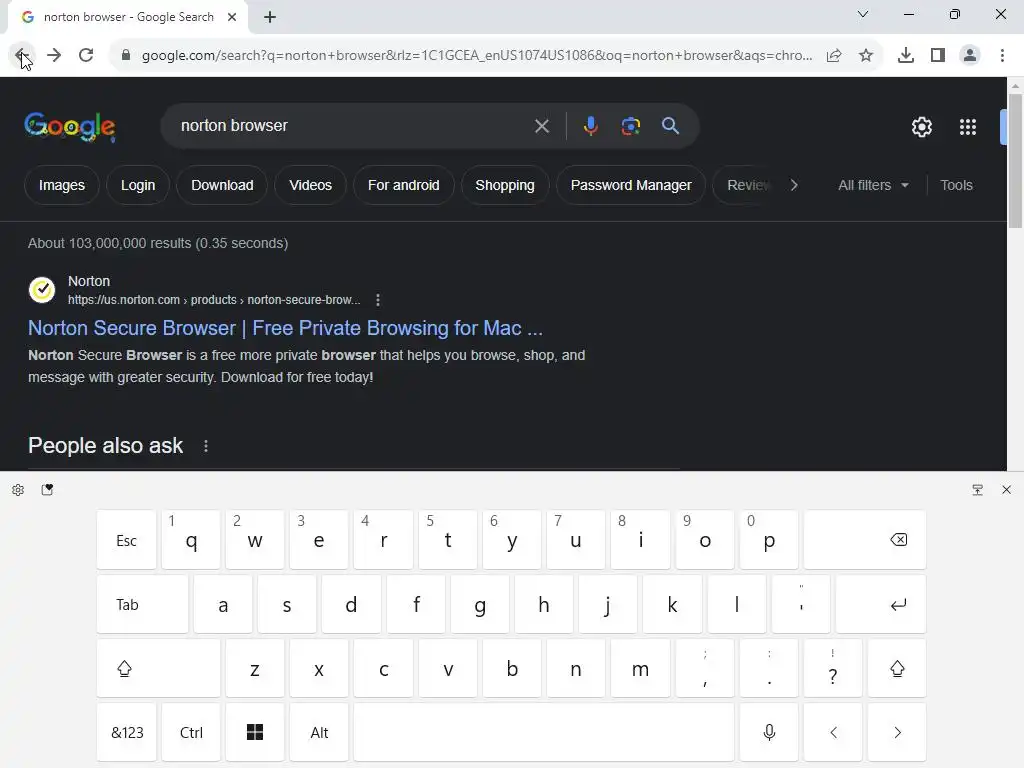This screenshot has width=1024, height=768.
Task: Filter results by Shopping
Action: pos(505,185)
